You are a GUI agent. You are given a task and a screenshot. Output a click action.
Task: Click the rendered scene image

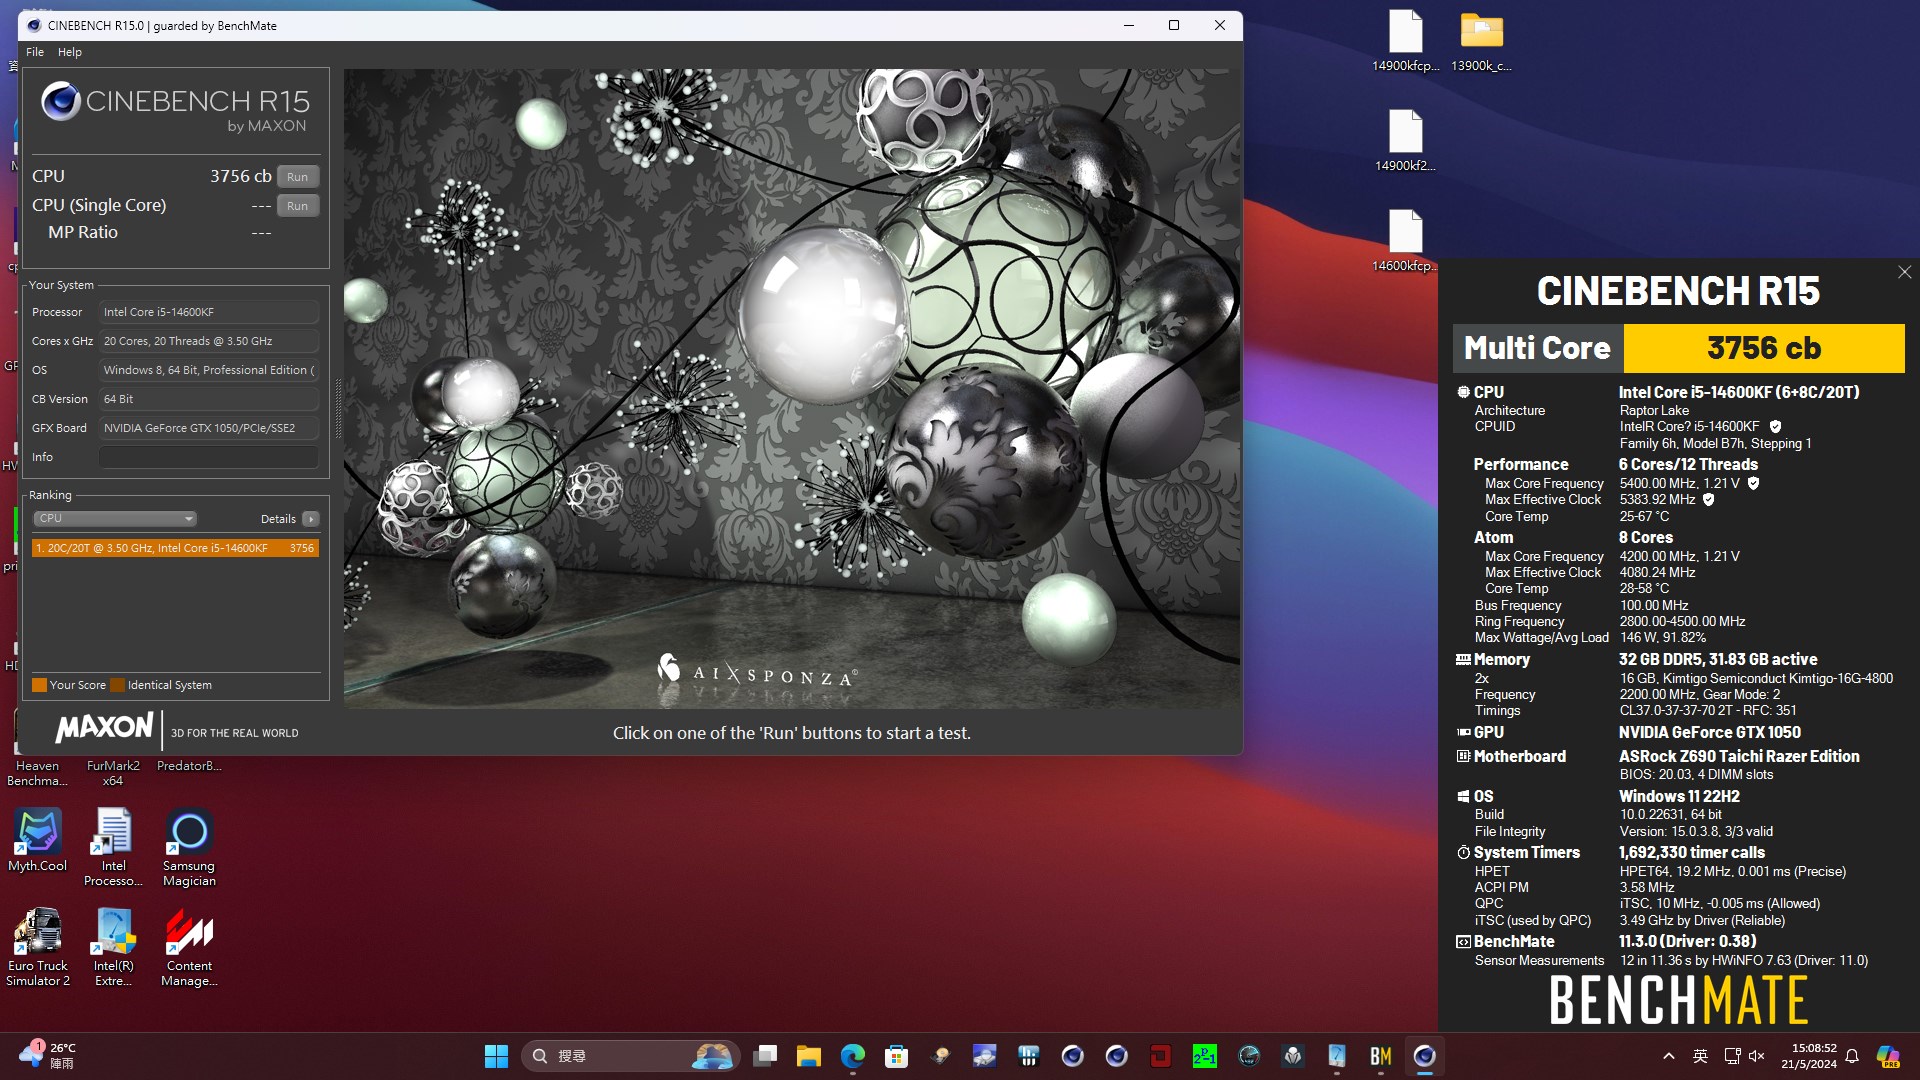pos(792,388)
